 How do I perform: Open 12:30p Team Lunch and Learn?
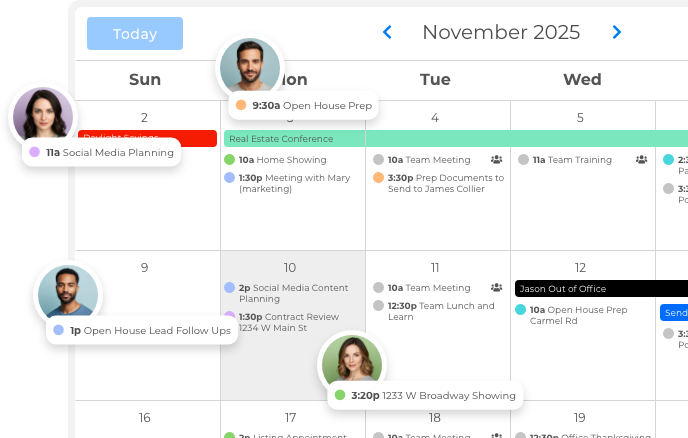(434, 311)
